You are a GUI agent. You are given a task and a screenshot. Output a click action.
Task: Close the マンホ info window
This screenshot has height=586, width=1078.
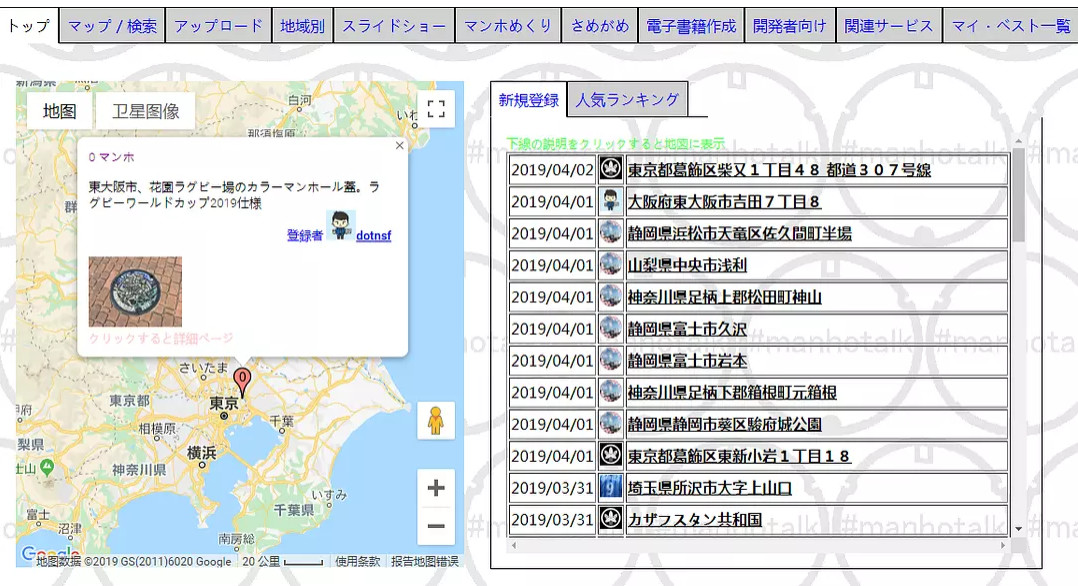tap(399, 146)
